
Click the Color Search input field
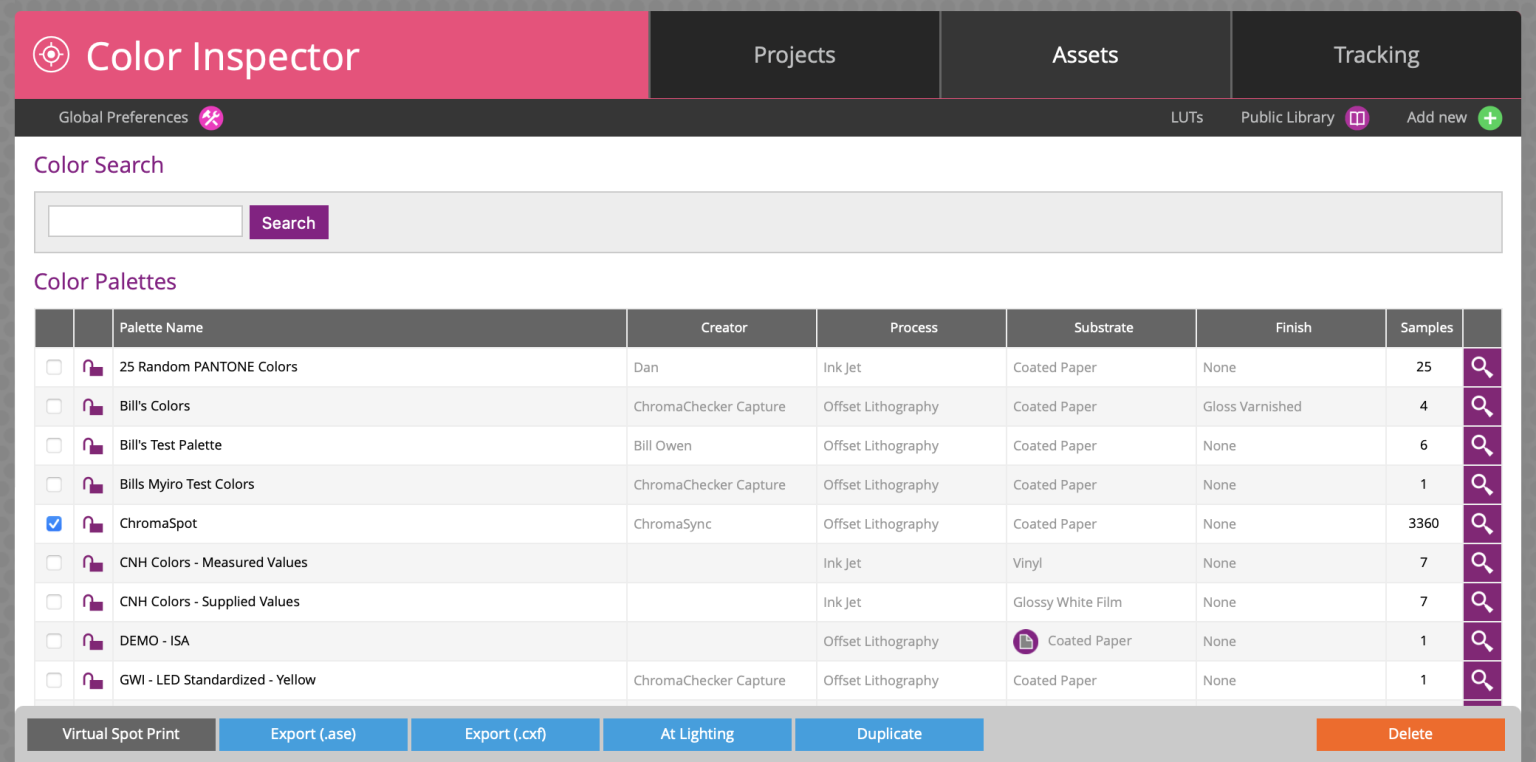[145, 222]
